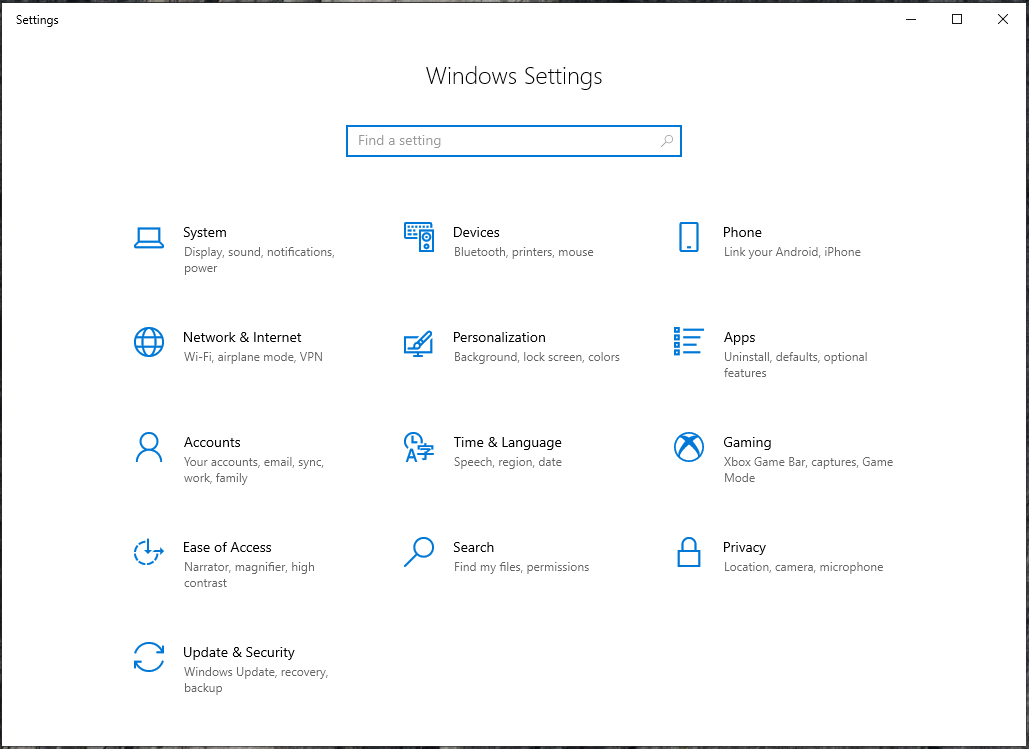This screenshot has width=1029, height=749.
Task: Click the Privacy padlock icon
Action: (688, 553)
